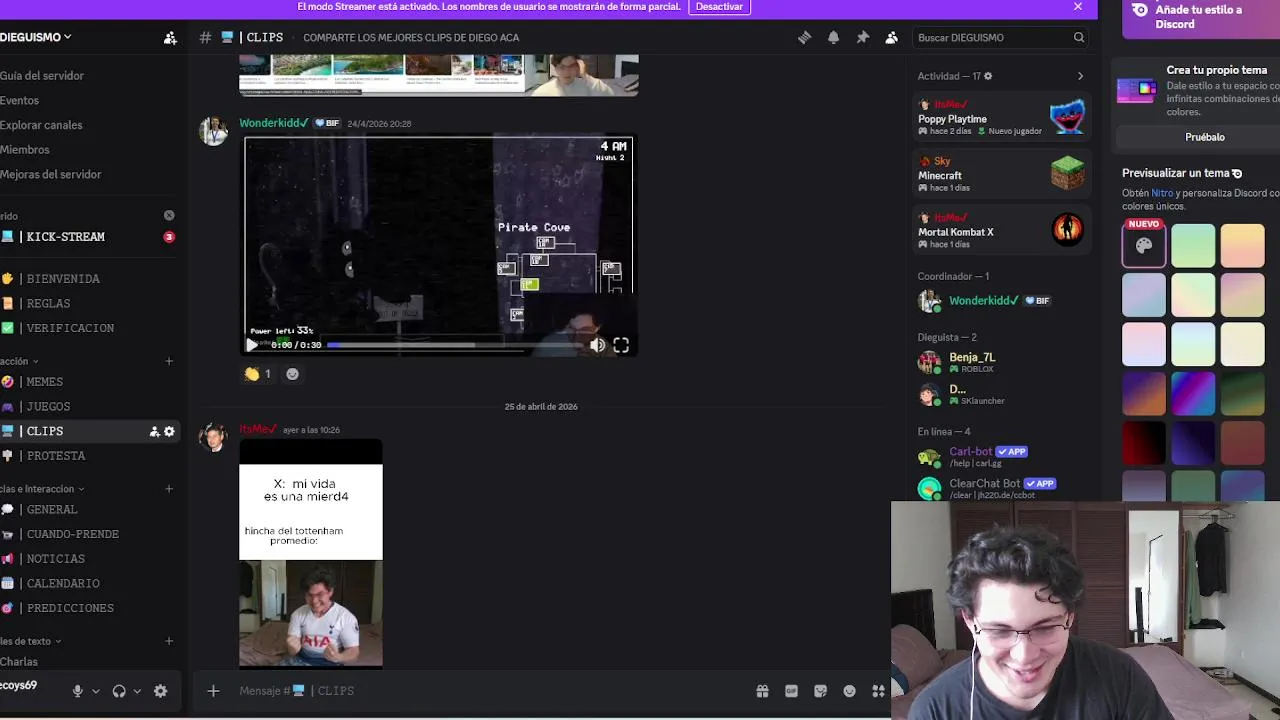This screenshot has width=1280, height=720.
Task: Enter fullscreen on the video clip
Action: (x=621, y=345)
